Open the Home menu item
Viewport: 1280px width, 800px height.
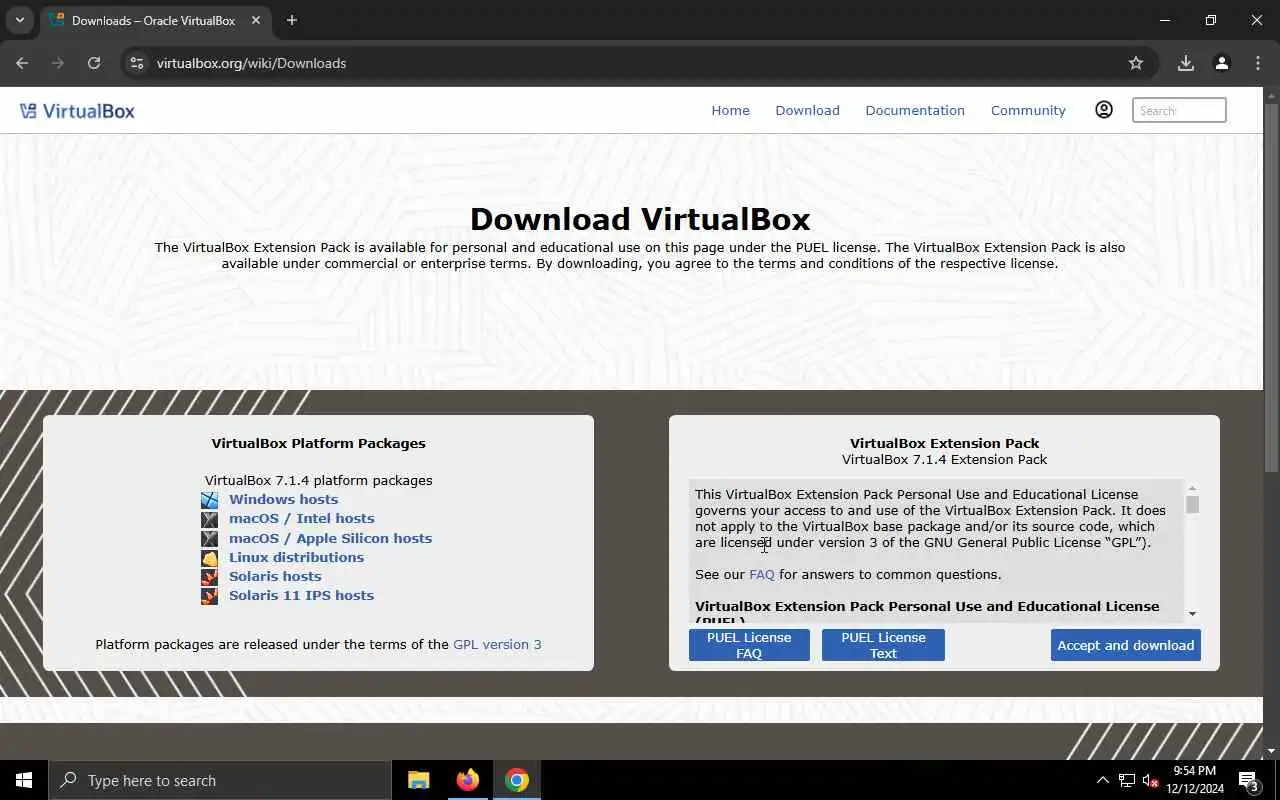(730, 110)
